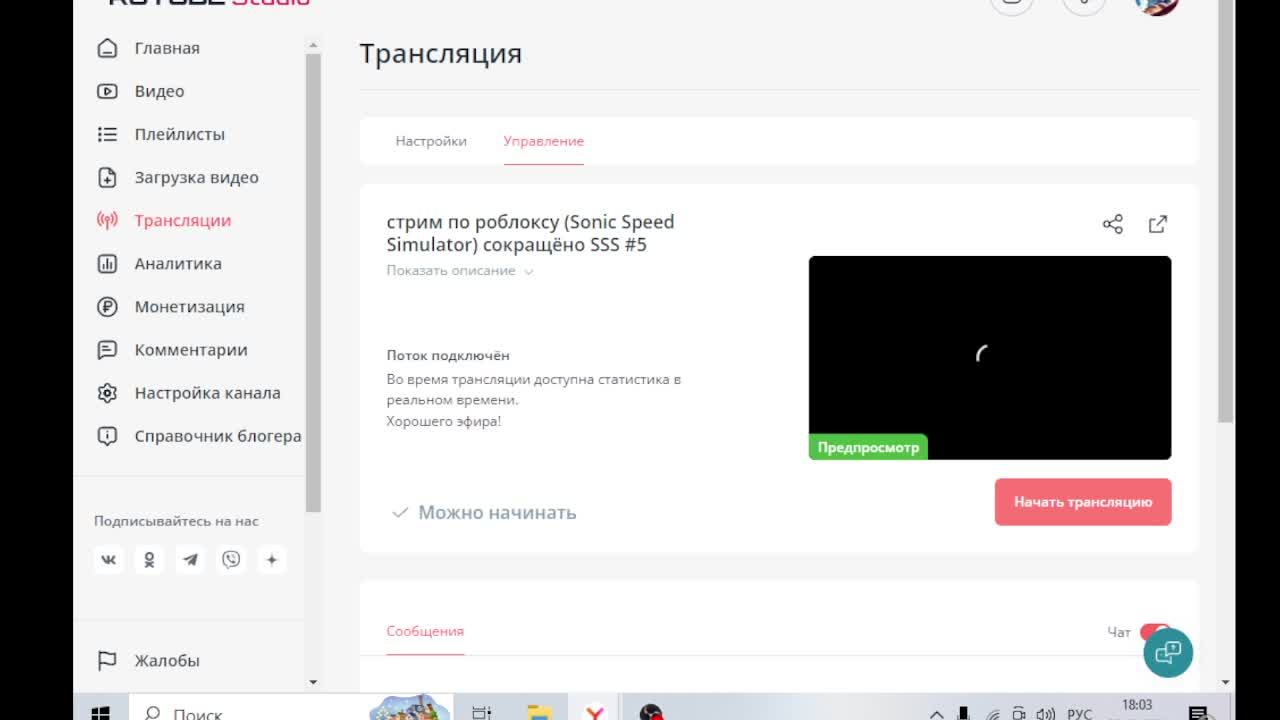Open the Видео section icon

[107, 91]
